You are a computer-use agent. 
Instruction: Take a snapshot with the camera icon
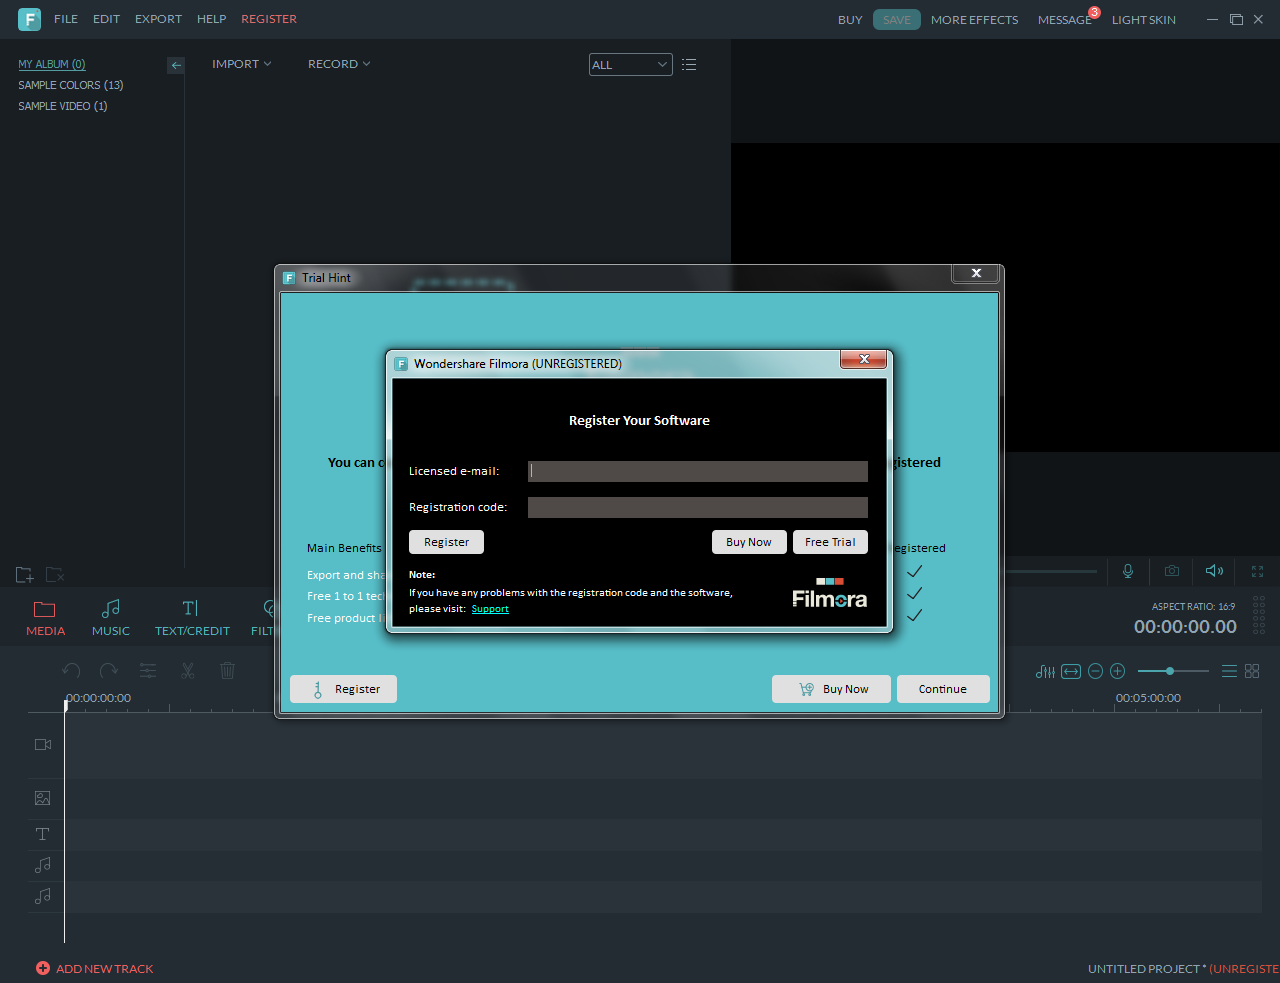tap(1171, 571)
